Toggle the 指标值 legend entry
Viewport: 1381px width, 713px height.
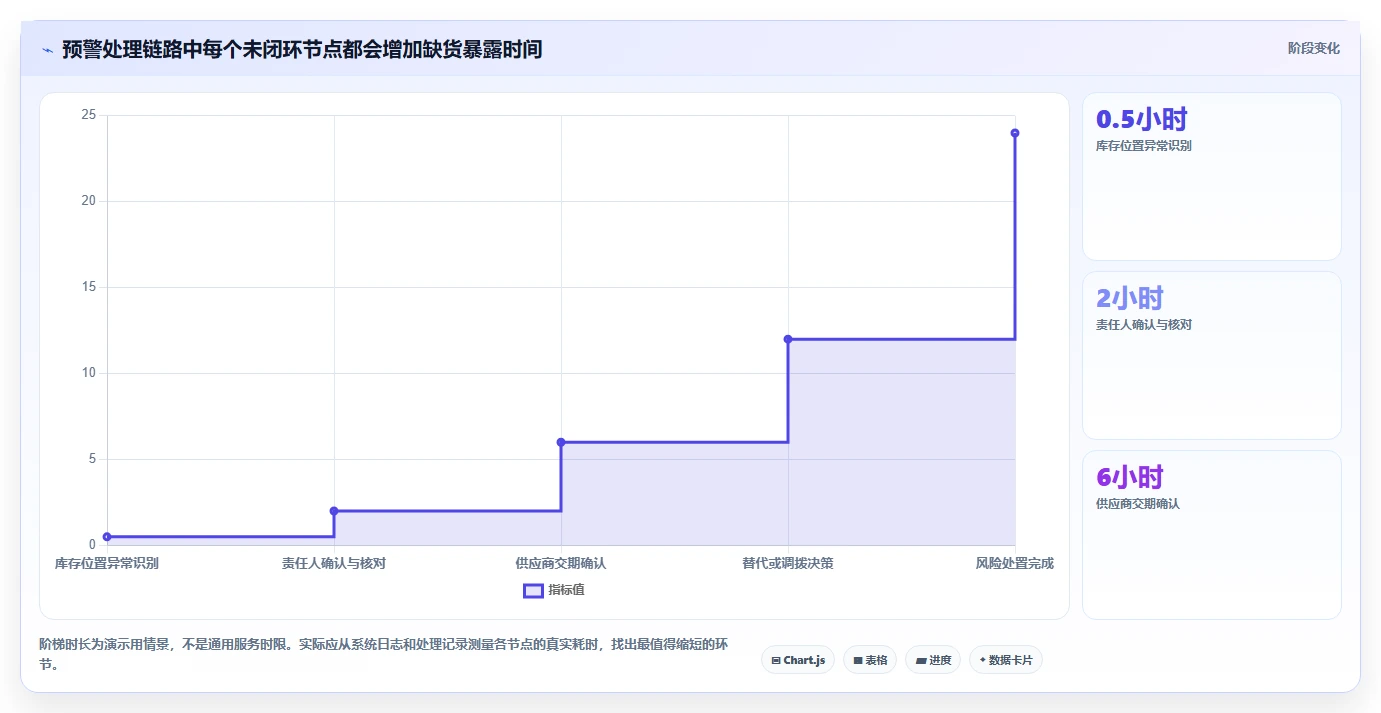[x=554, y=590]
